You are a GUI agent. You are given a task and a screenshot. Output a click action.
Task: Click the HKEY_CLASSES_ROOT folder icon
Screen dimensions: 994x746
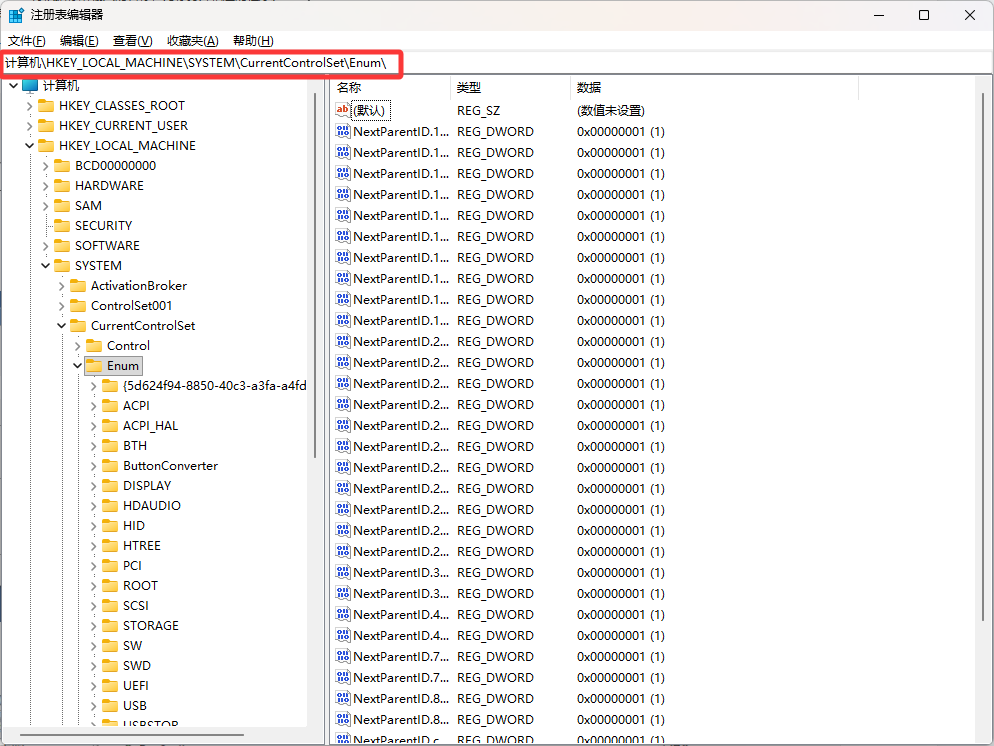pyautogui.click(x=46, y=106)
